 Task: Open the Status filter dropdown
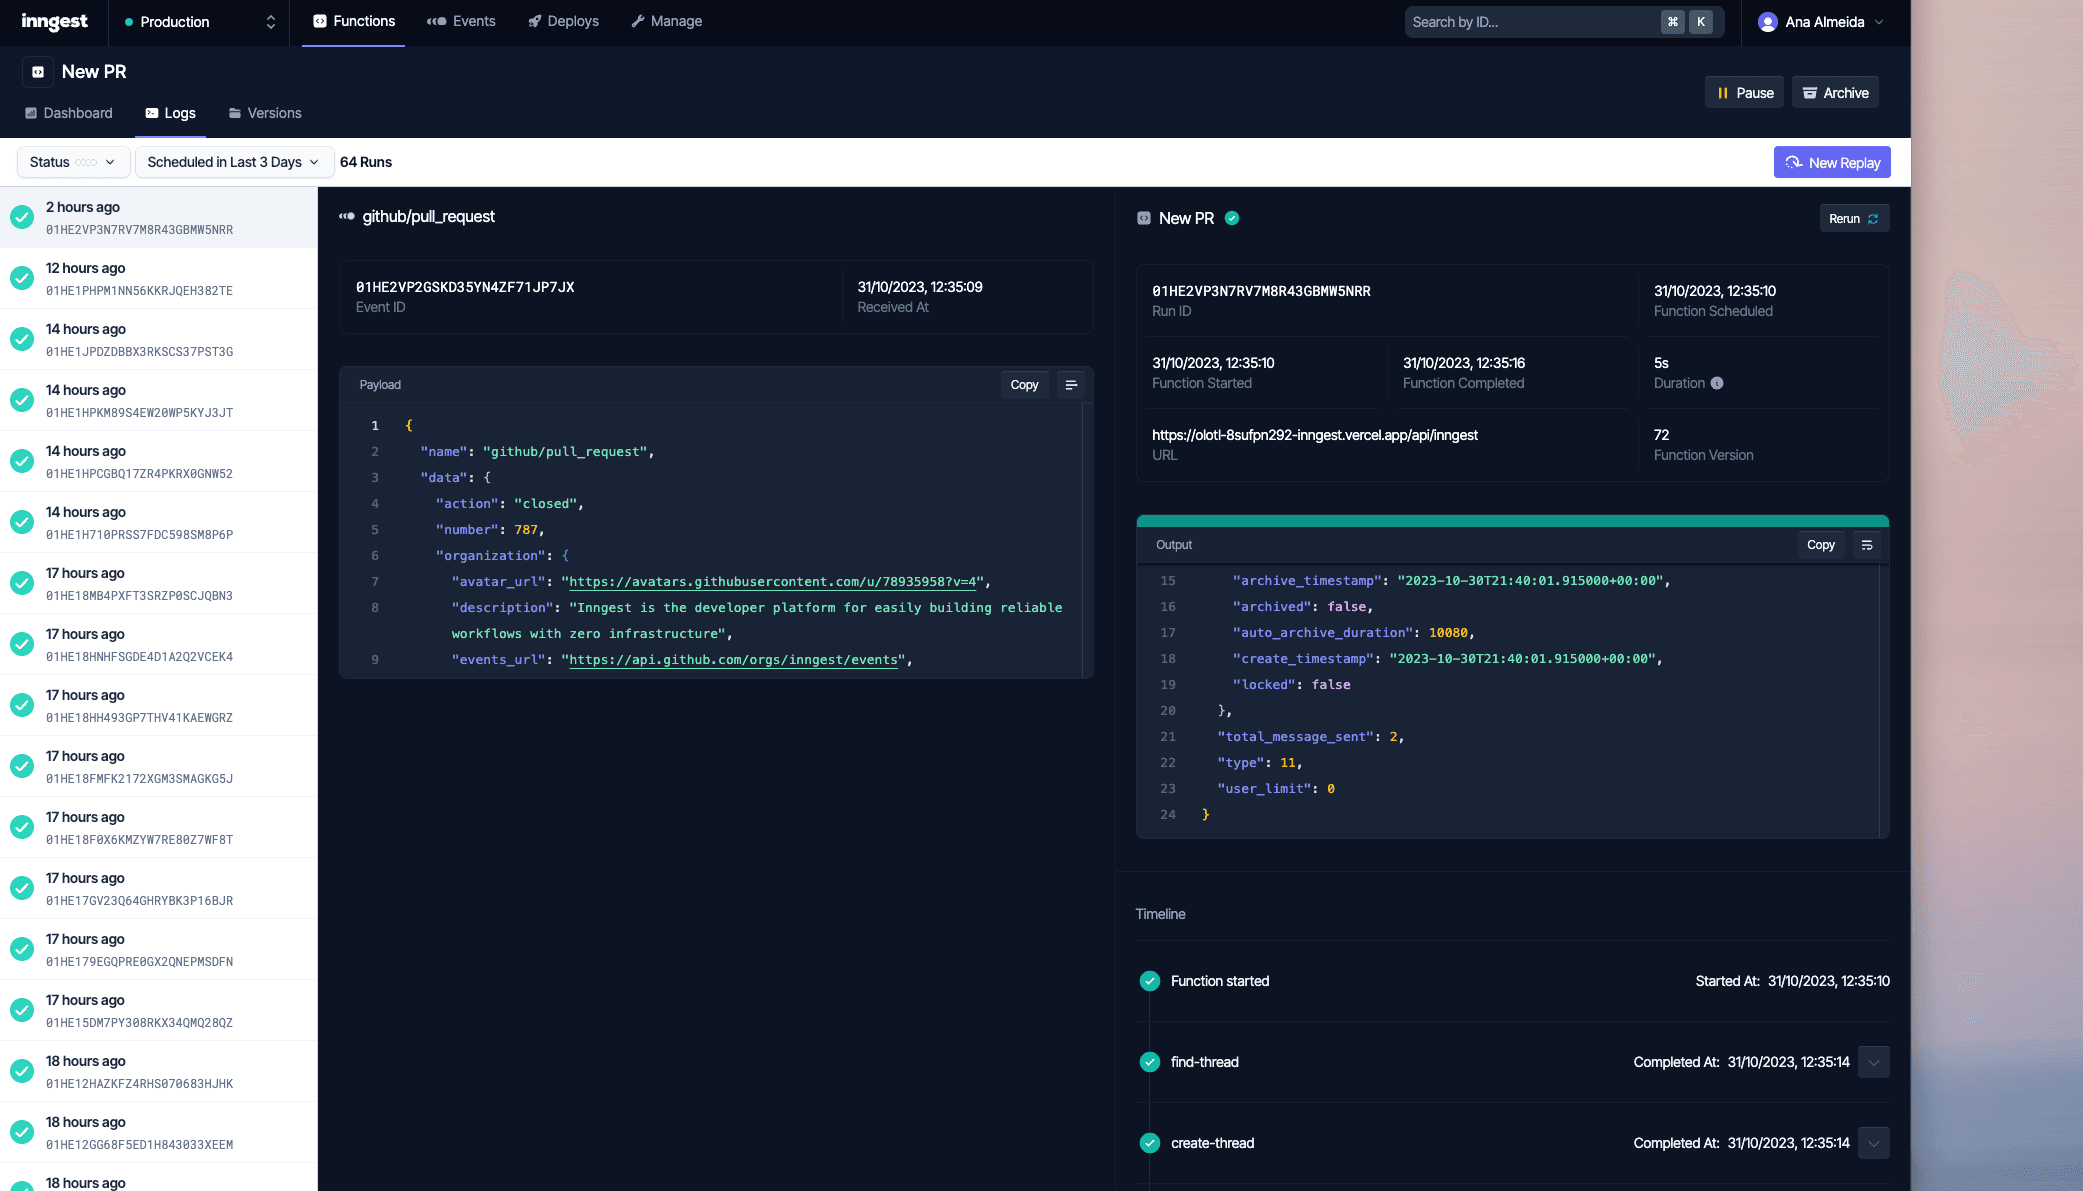[x=73, y=162]
